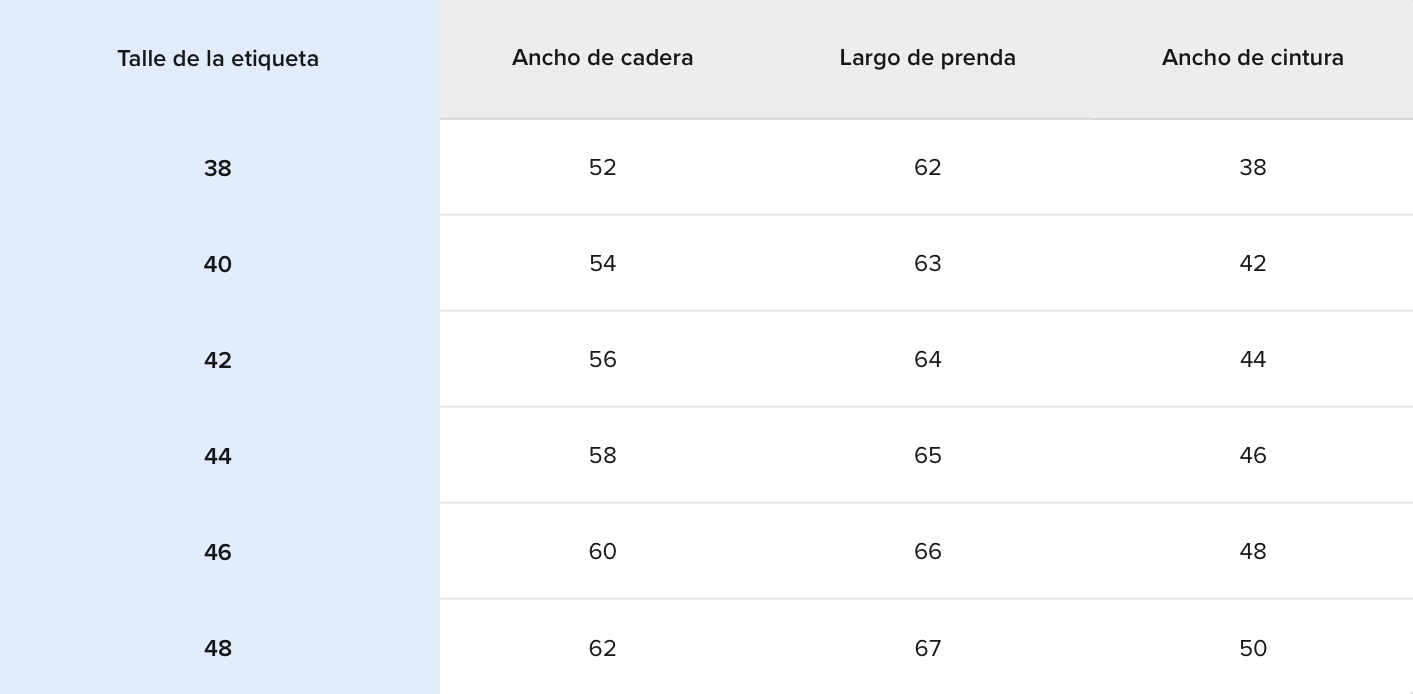Viewport: 1413px width, 694px height.
Task: Click size 48 in the label column
Action: (x=218, y=648)
